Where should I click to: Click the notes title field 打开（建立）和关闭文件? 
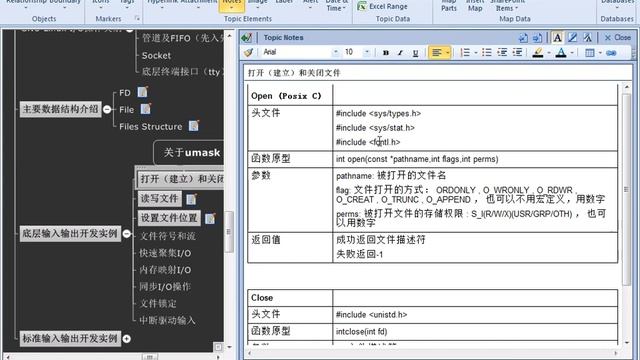438,73
